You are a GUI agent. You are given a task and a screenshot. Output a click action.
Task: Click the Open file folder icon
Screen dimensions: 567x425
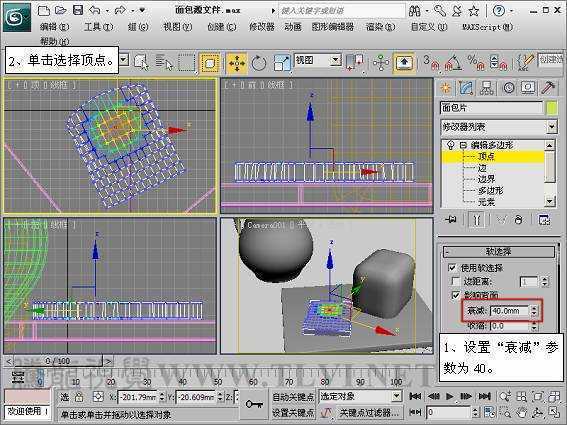(60, 10)
